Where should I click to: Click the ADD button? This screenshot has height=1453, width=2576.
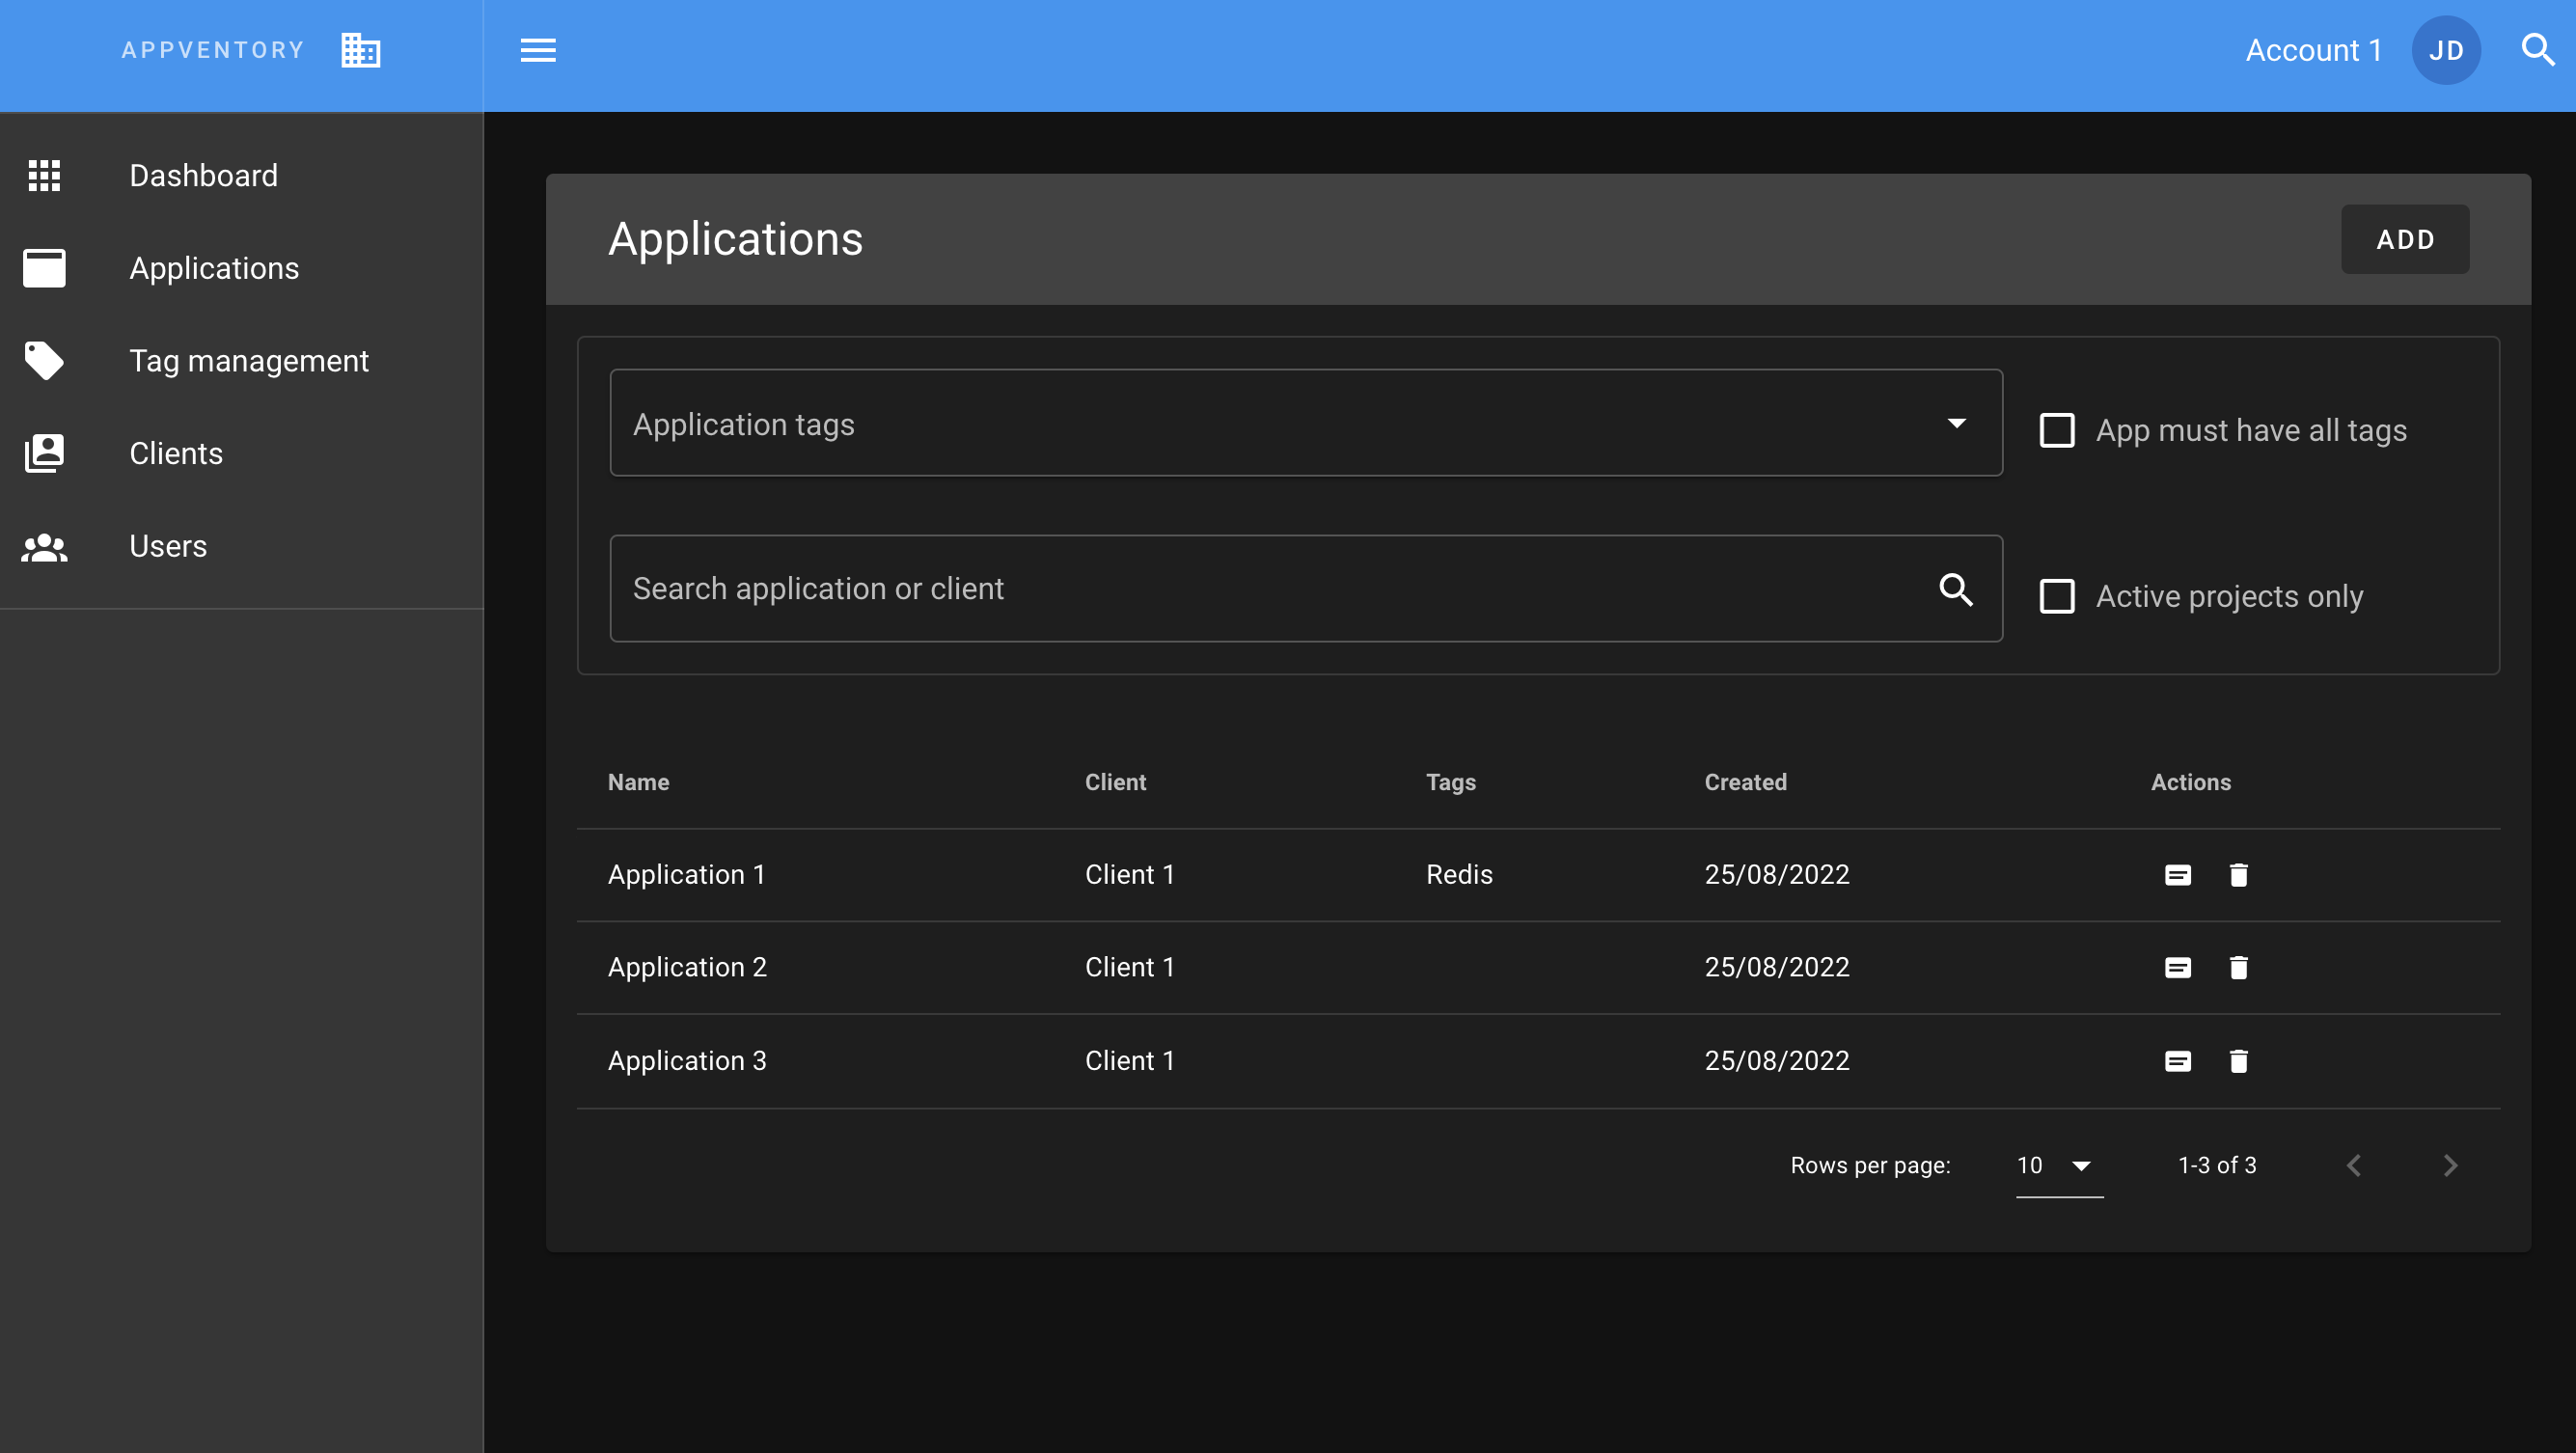2404,239
